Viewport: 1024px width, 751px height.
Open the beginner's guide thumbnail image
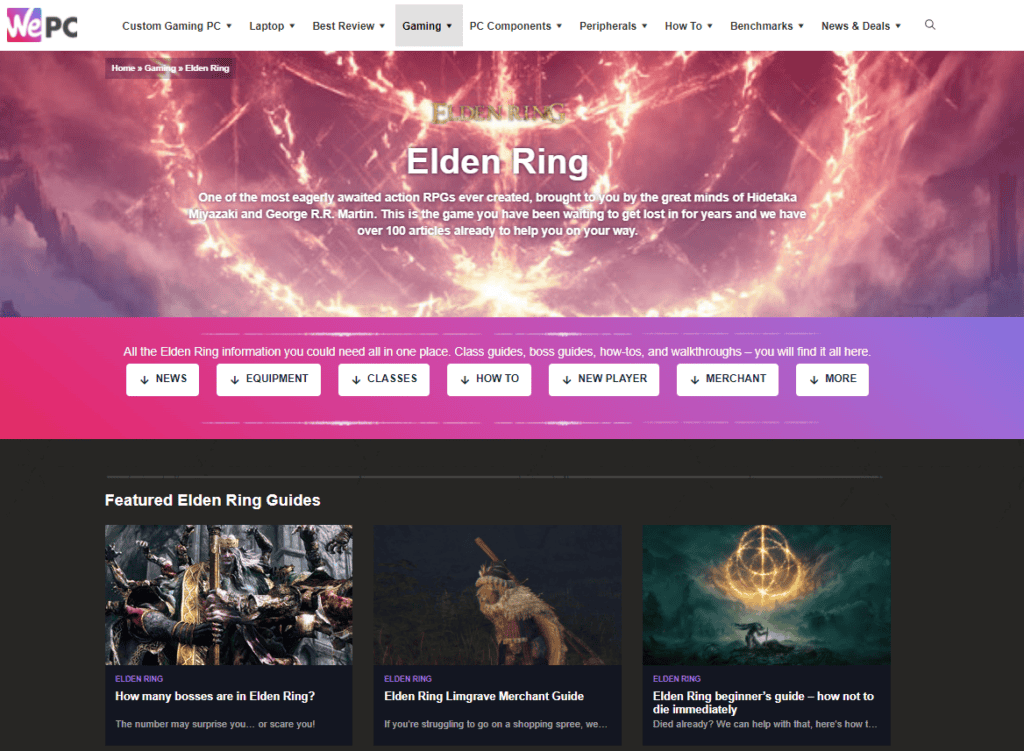pos(767,595)
